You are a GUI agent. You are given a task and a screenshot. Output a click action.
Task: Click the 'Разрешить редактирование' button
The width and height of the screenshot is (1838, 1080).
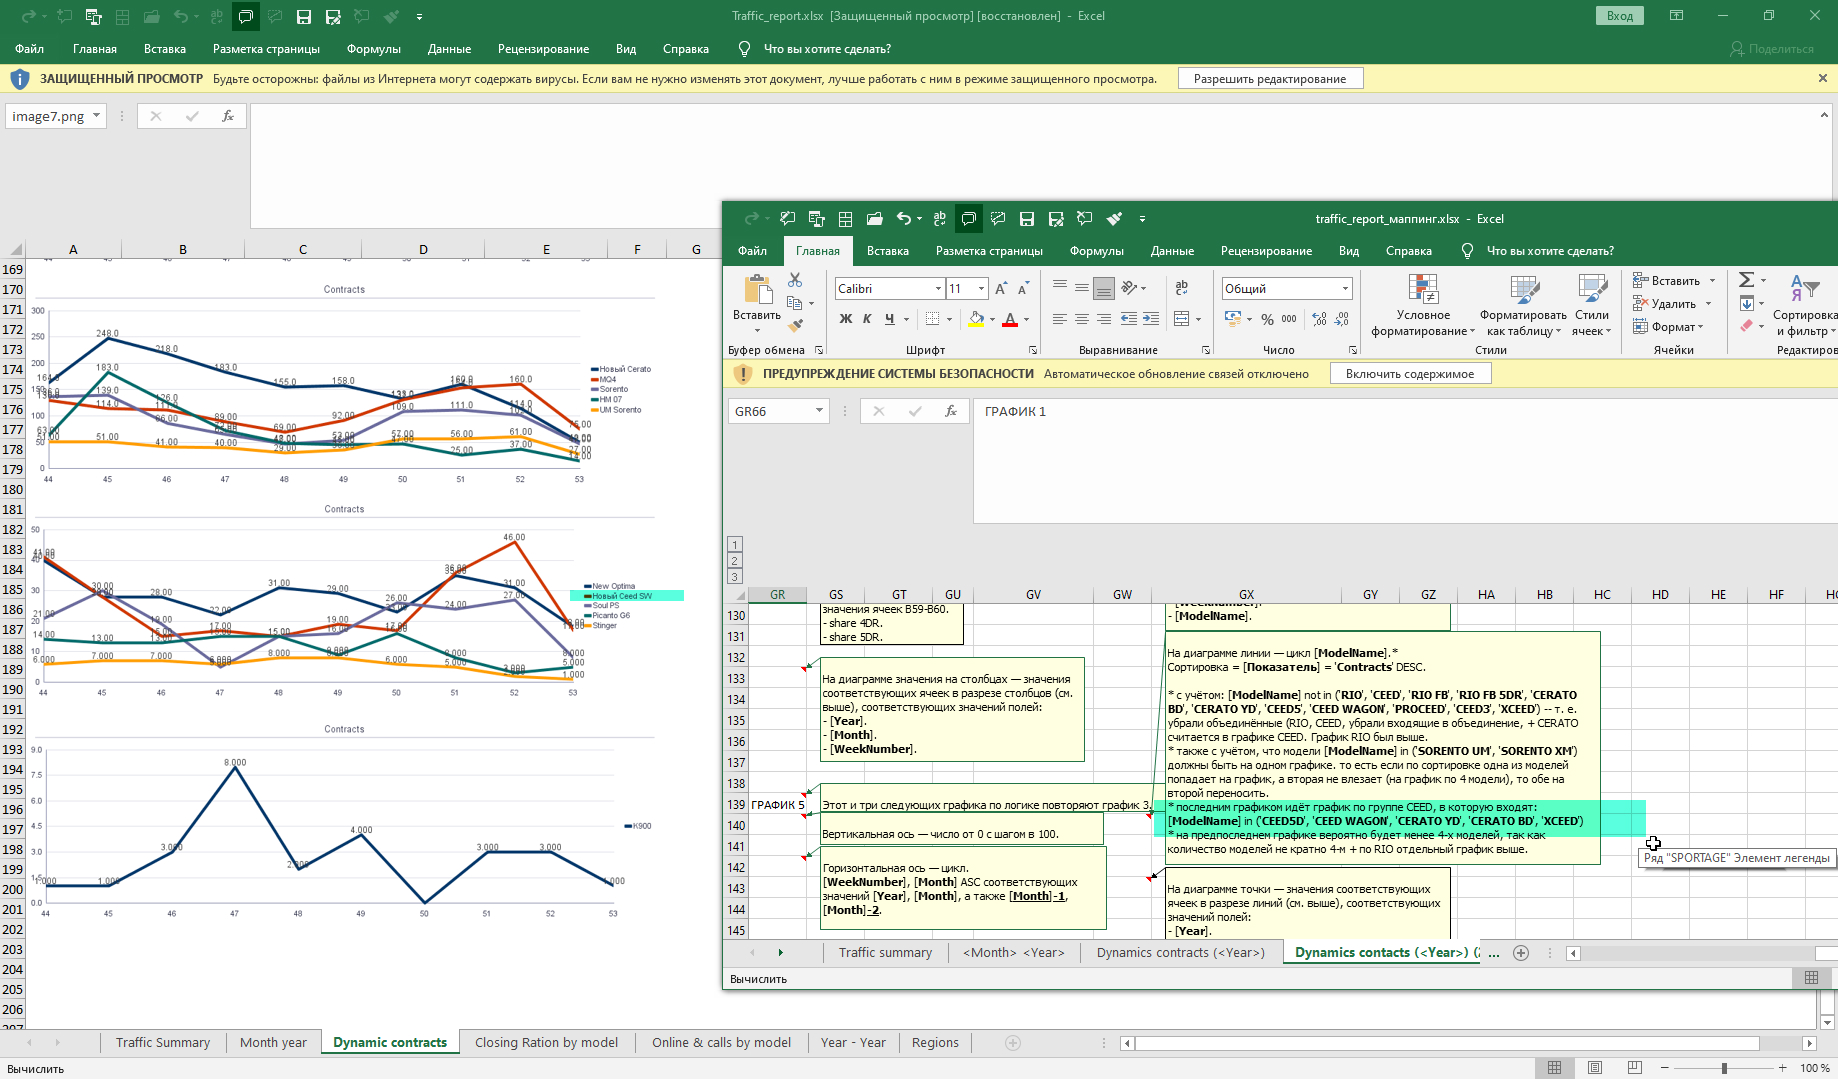coord(1269,79)
